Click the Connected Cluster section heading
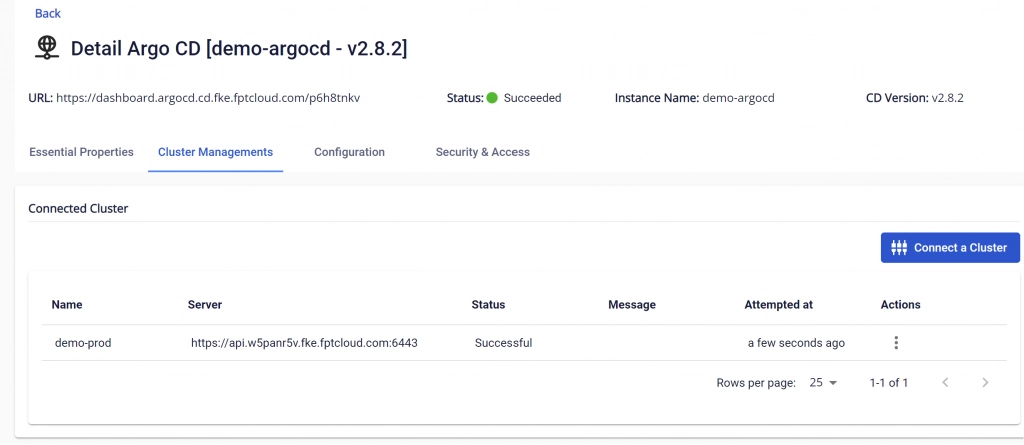The width and height of the screenshot is (1024, 445). point(78,209)
